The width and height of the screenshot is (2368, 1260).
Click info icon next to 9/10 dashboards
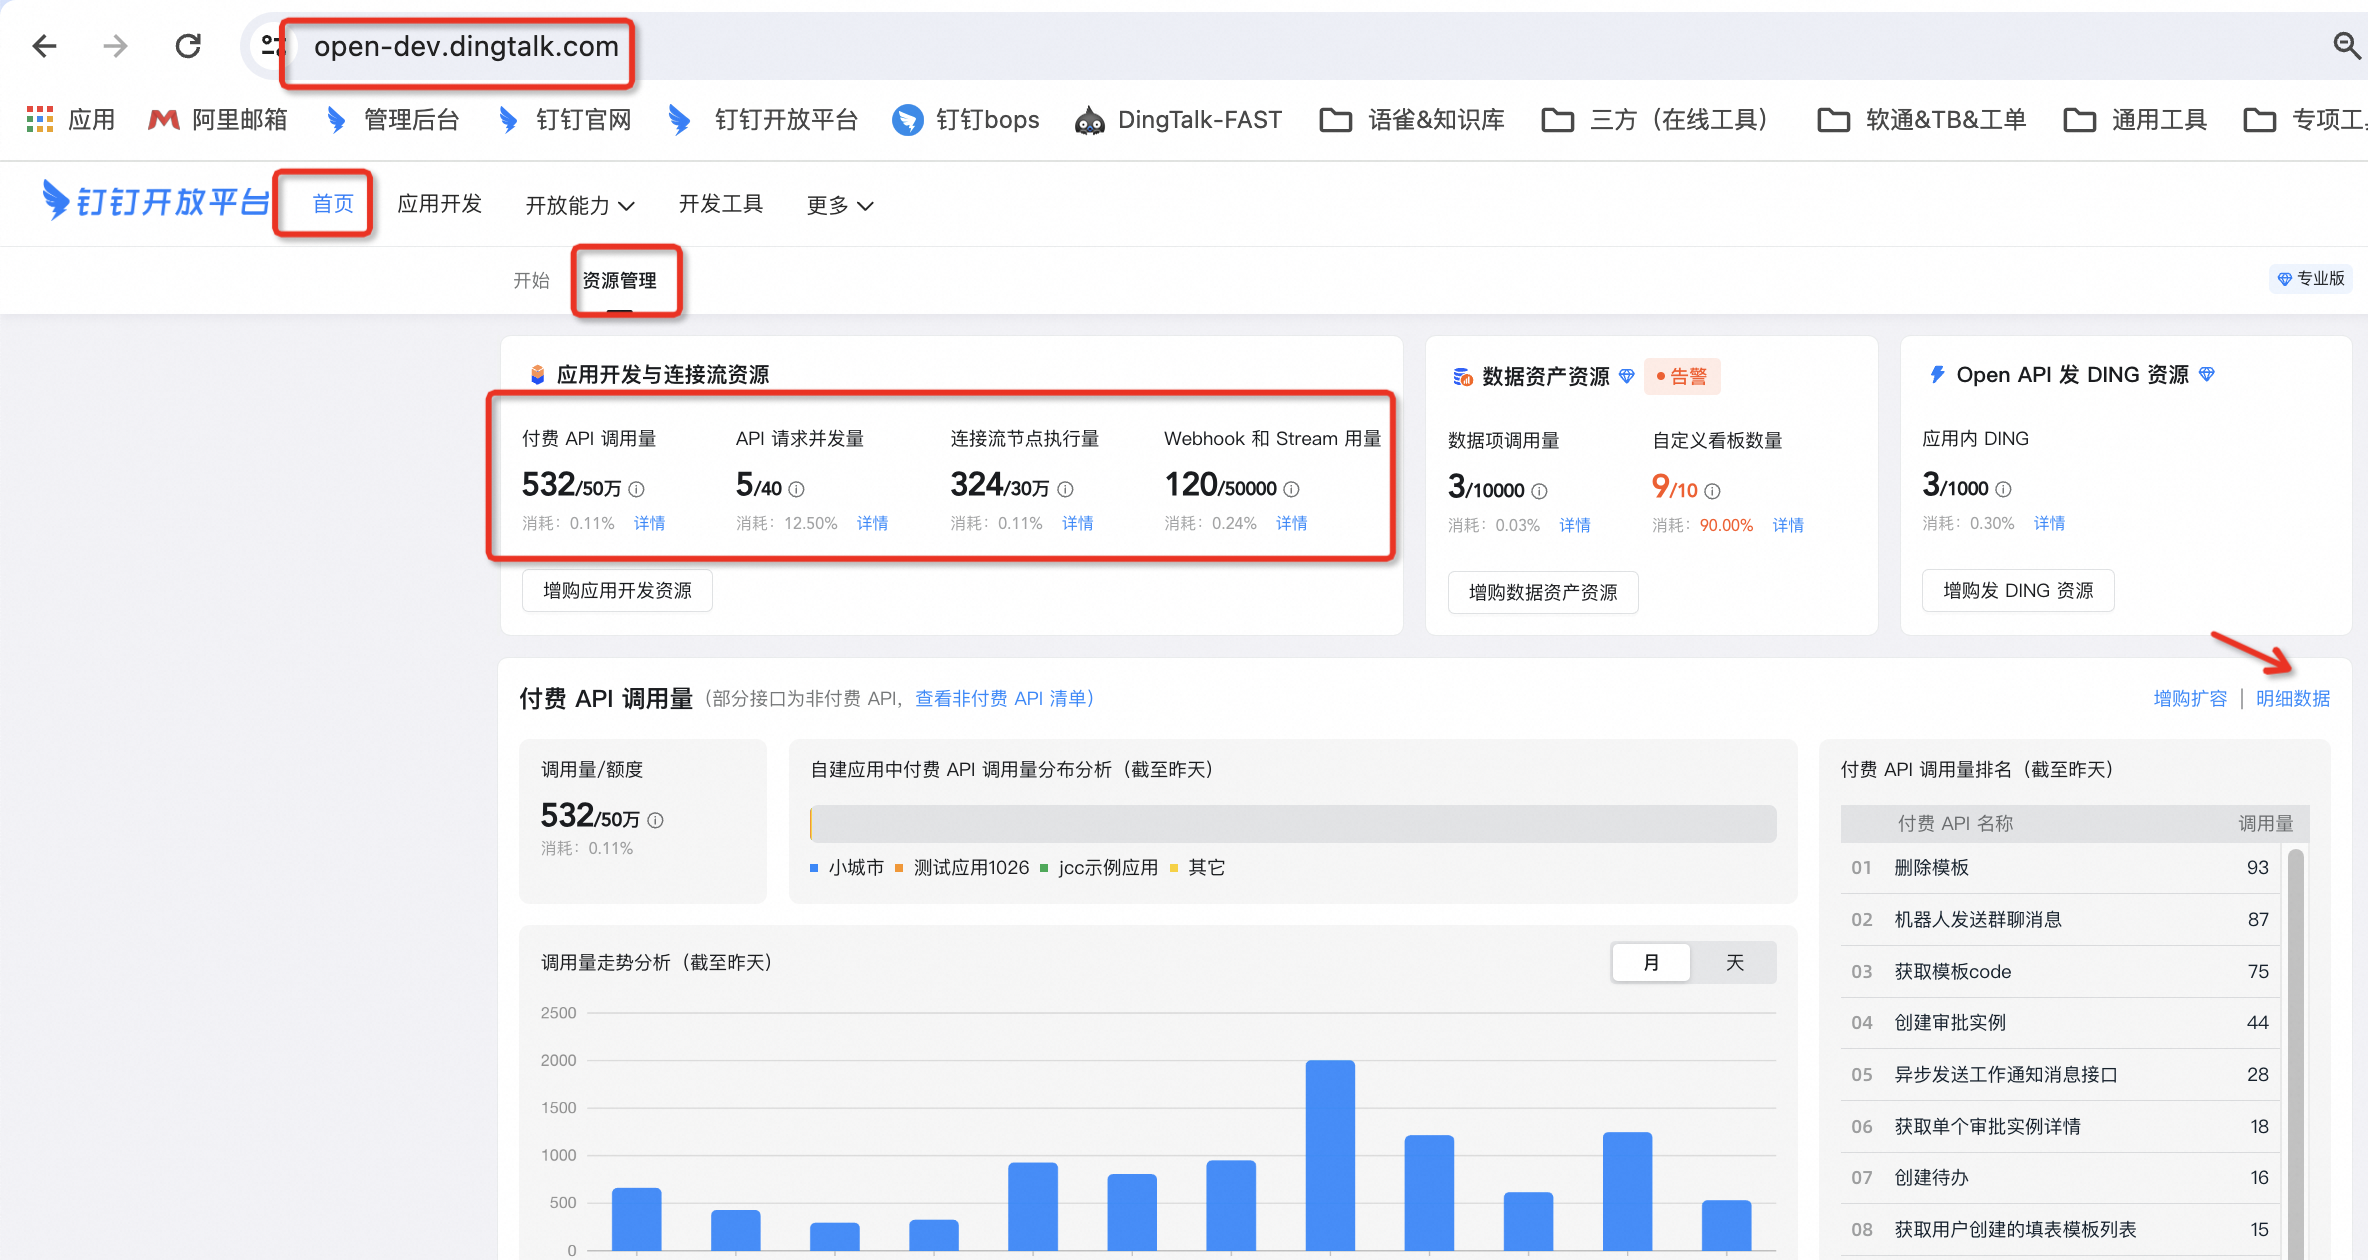point(1713,491)
